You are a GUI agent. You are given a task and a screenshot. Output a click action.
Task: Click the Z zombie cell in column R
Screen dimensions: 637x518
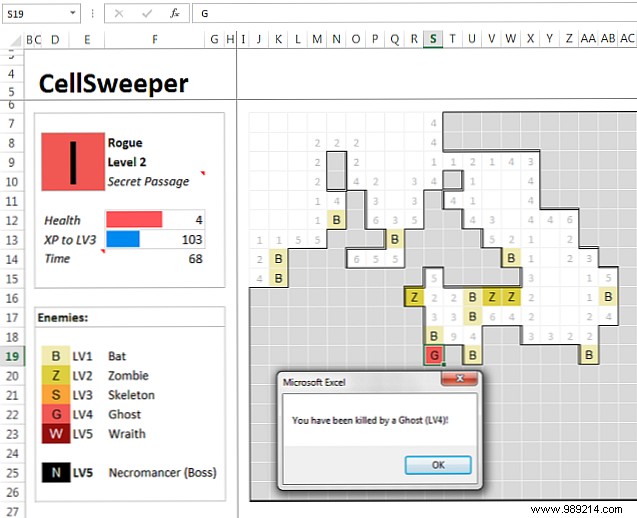click(x=414, y=297)
